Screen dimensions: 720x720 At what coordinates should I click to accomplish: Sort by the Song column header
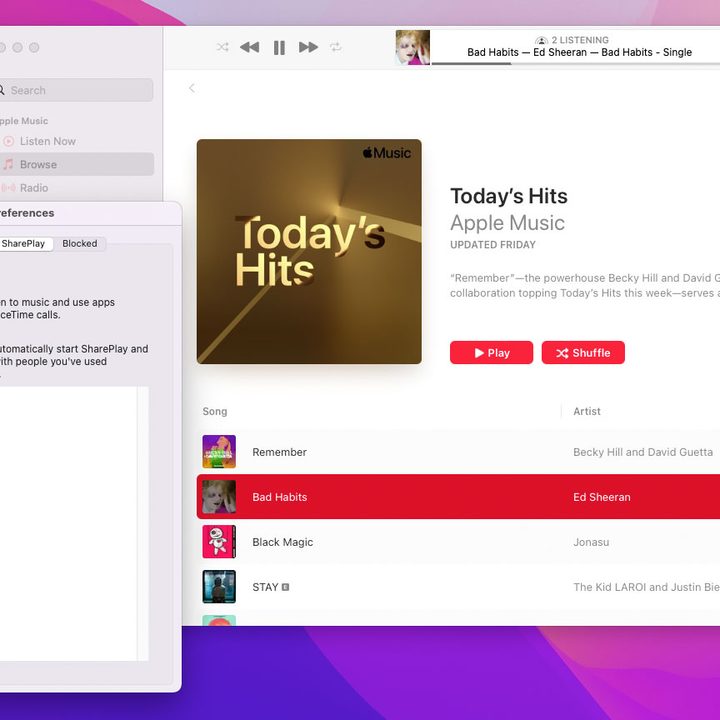pyautogui.click(x=215, y=411)
